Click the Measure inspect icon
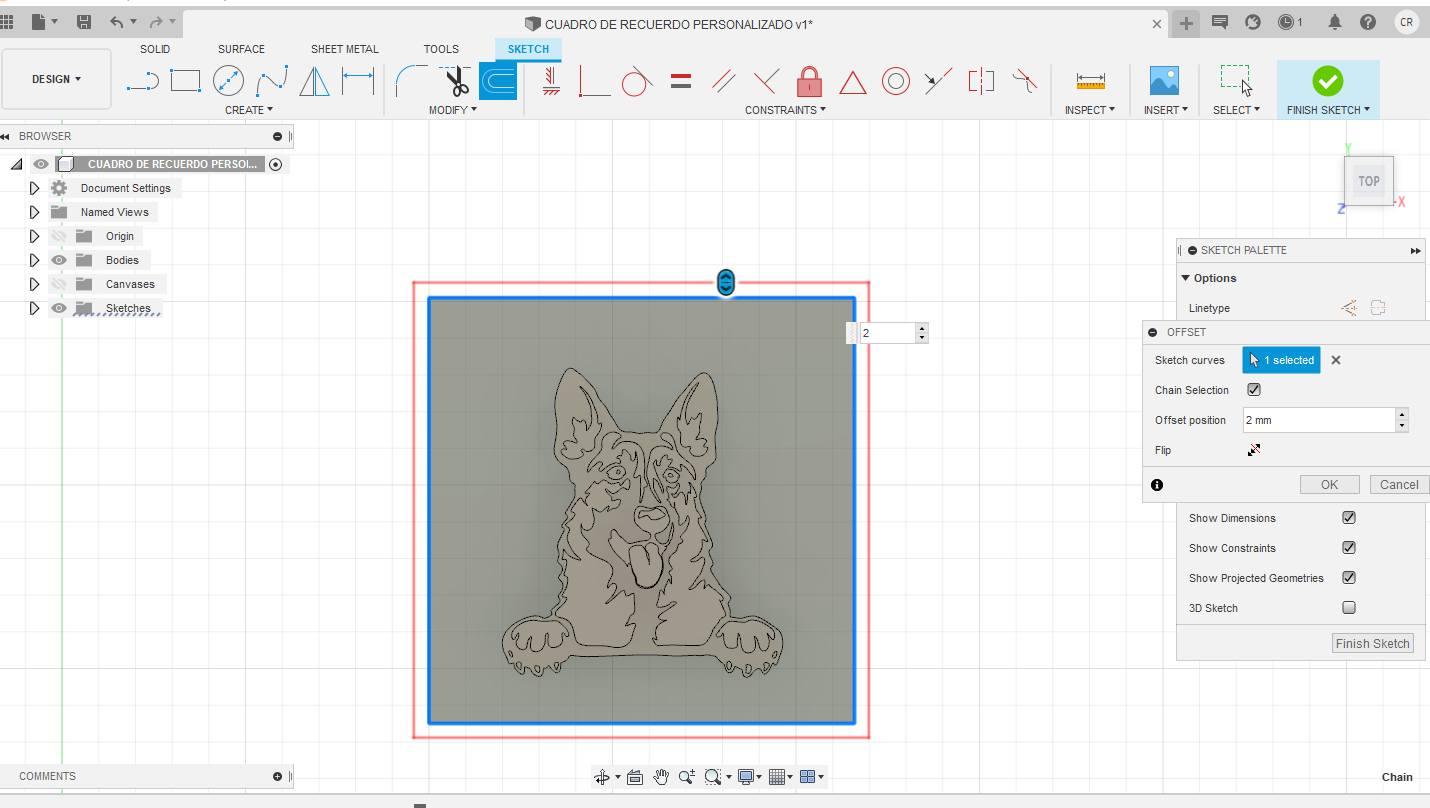 click(x=1090, y=81)
